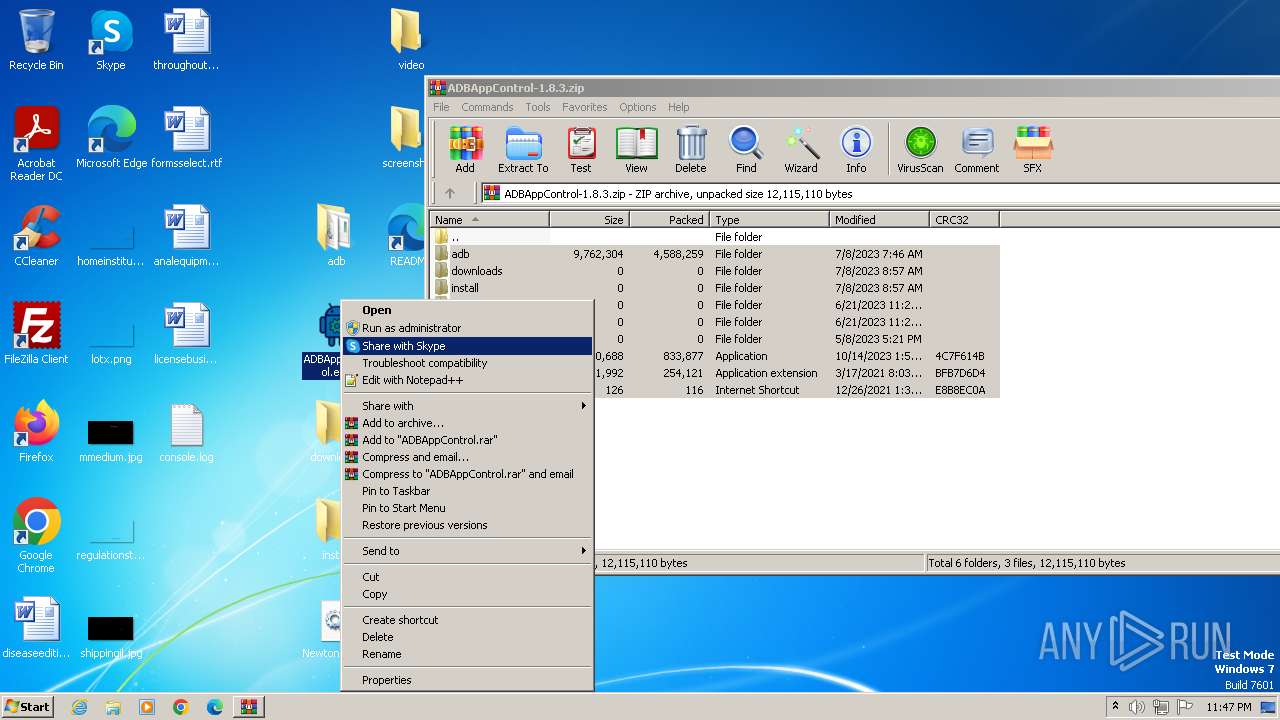This screenshot has width=1280, height=720.
Task: Click the archive path address field
Action: pos(880,194)
